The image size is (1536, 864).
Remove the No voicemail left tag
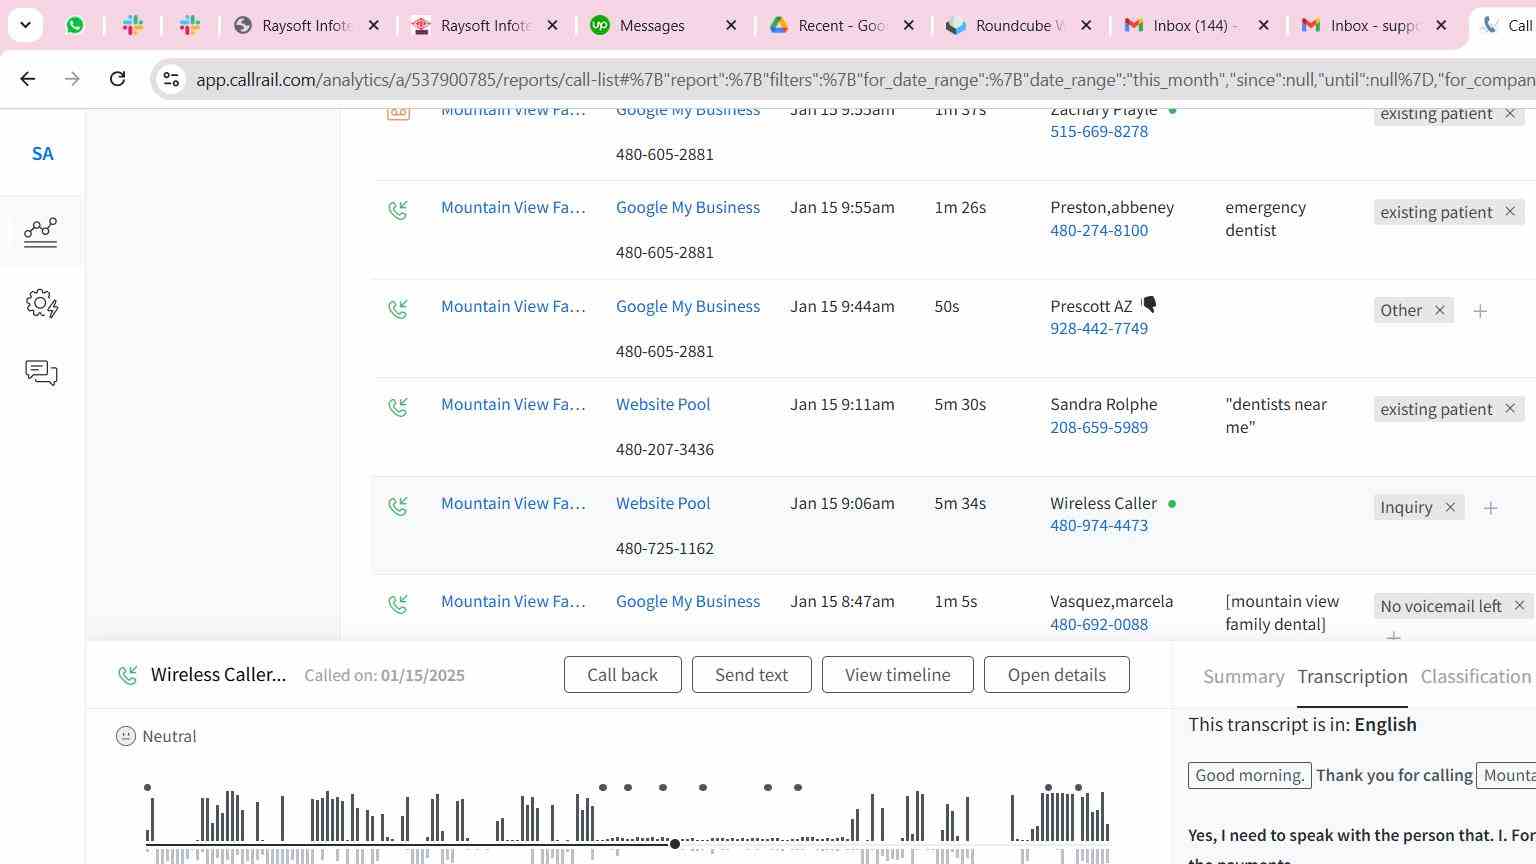click(1519, 606)
